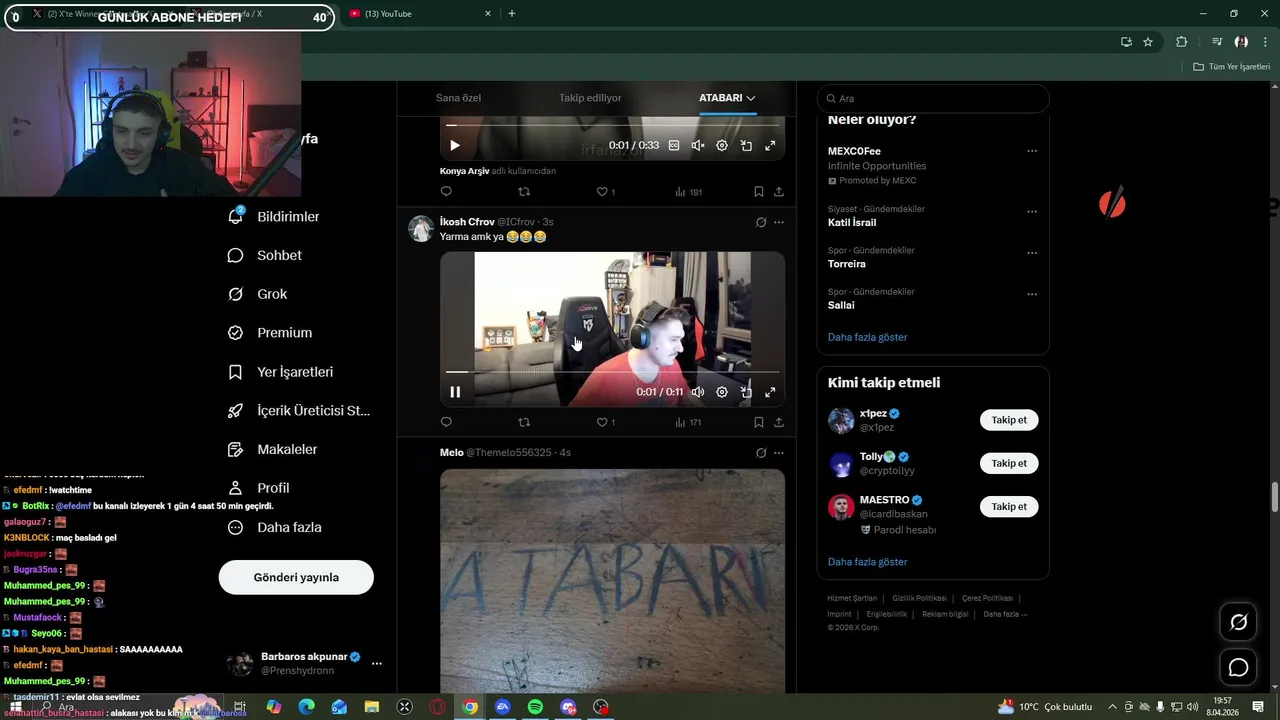The width and height of the screenshot is (1280, 720).
Task: Repost İkosh Cfrov's post
Action: [524, 422]
